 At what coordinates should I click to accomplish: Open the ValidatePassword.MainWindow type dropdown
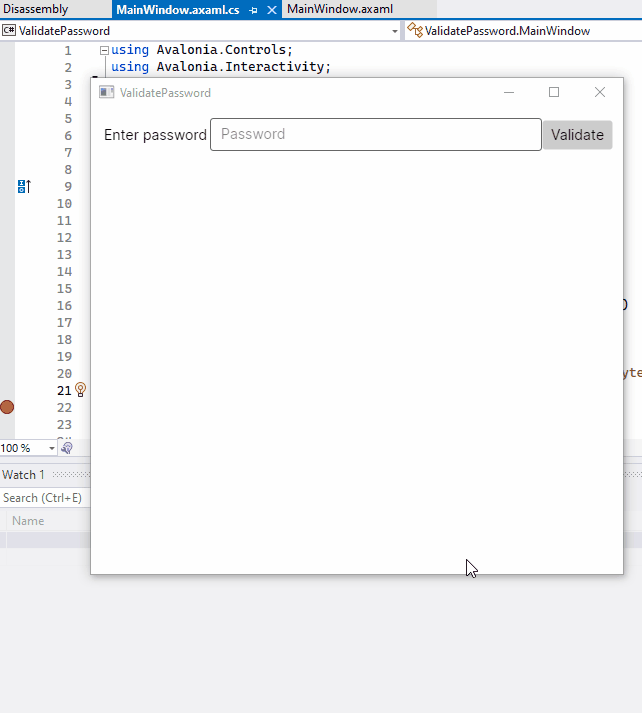[520, 31]
